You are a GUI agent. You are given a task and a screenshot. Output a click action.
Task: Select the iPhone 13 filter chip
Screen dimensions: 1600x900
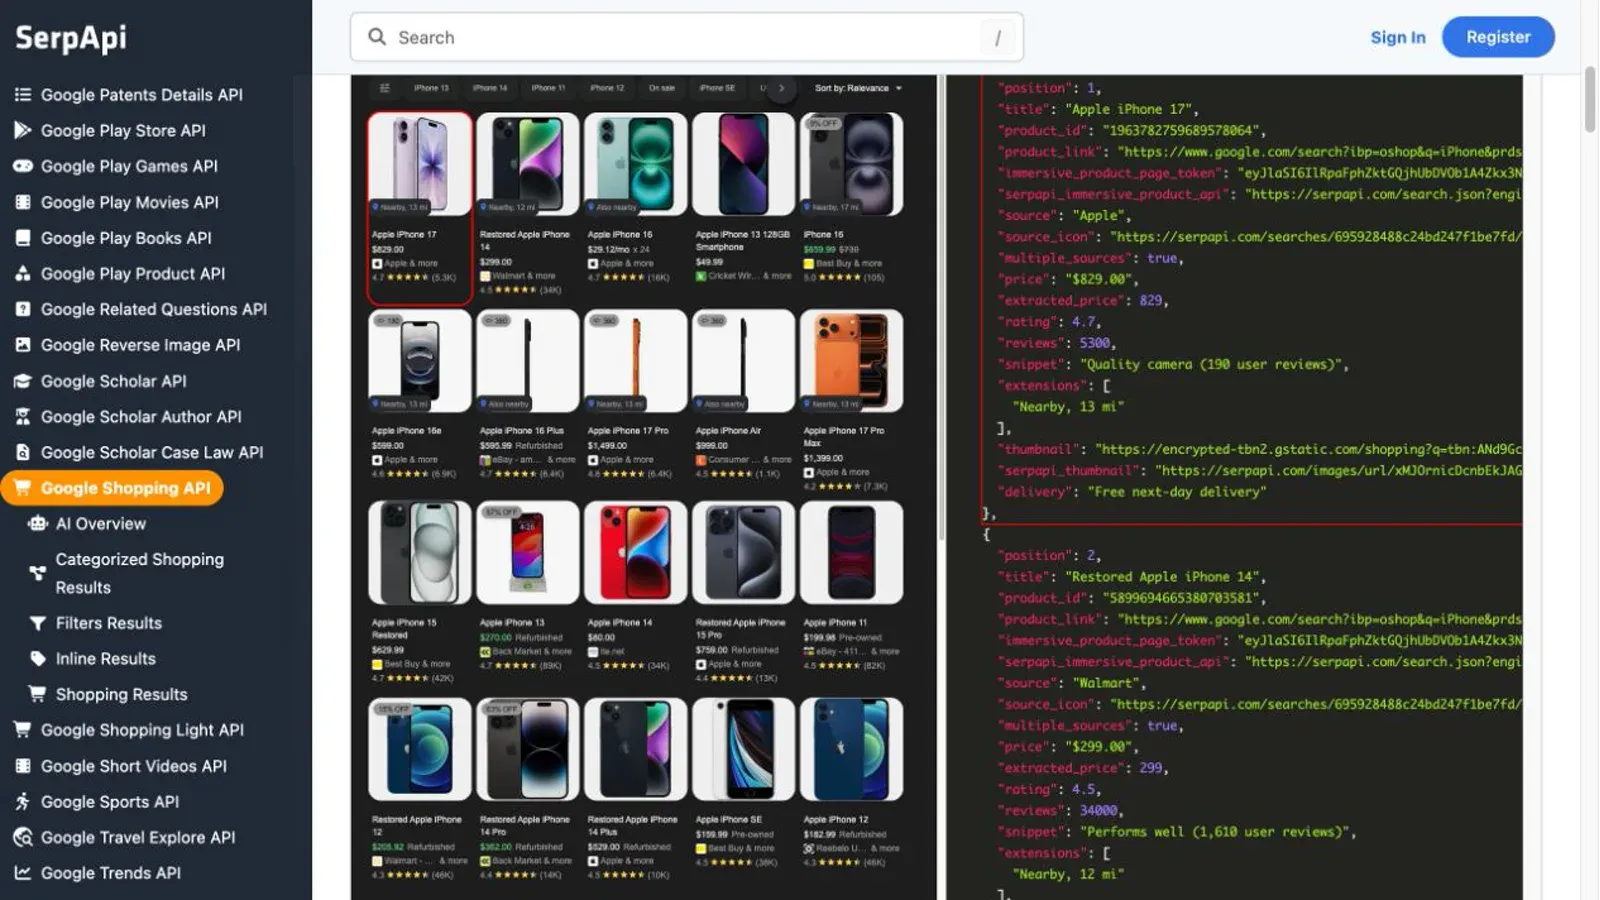click(431, 88)
